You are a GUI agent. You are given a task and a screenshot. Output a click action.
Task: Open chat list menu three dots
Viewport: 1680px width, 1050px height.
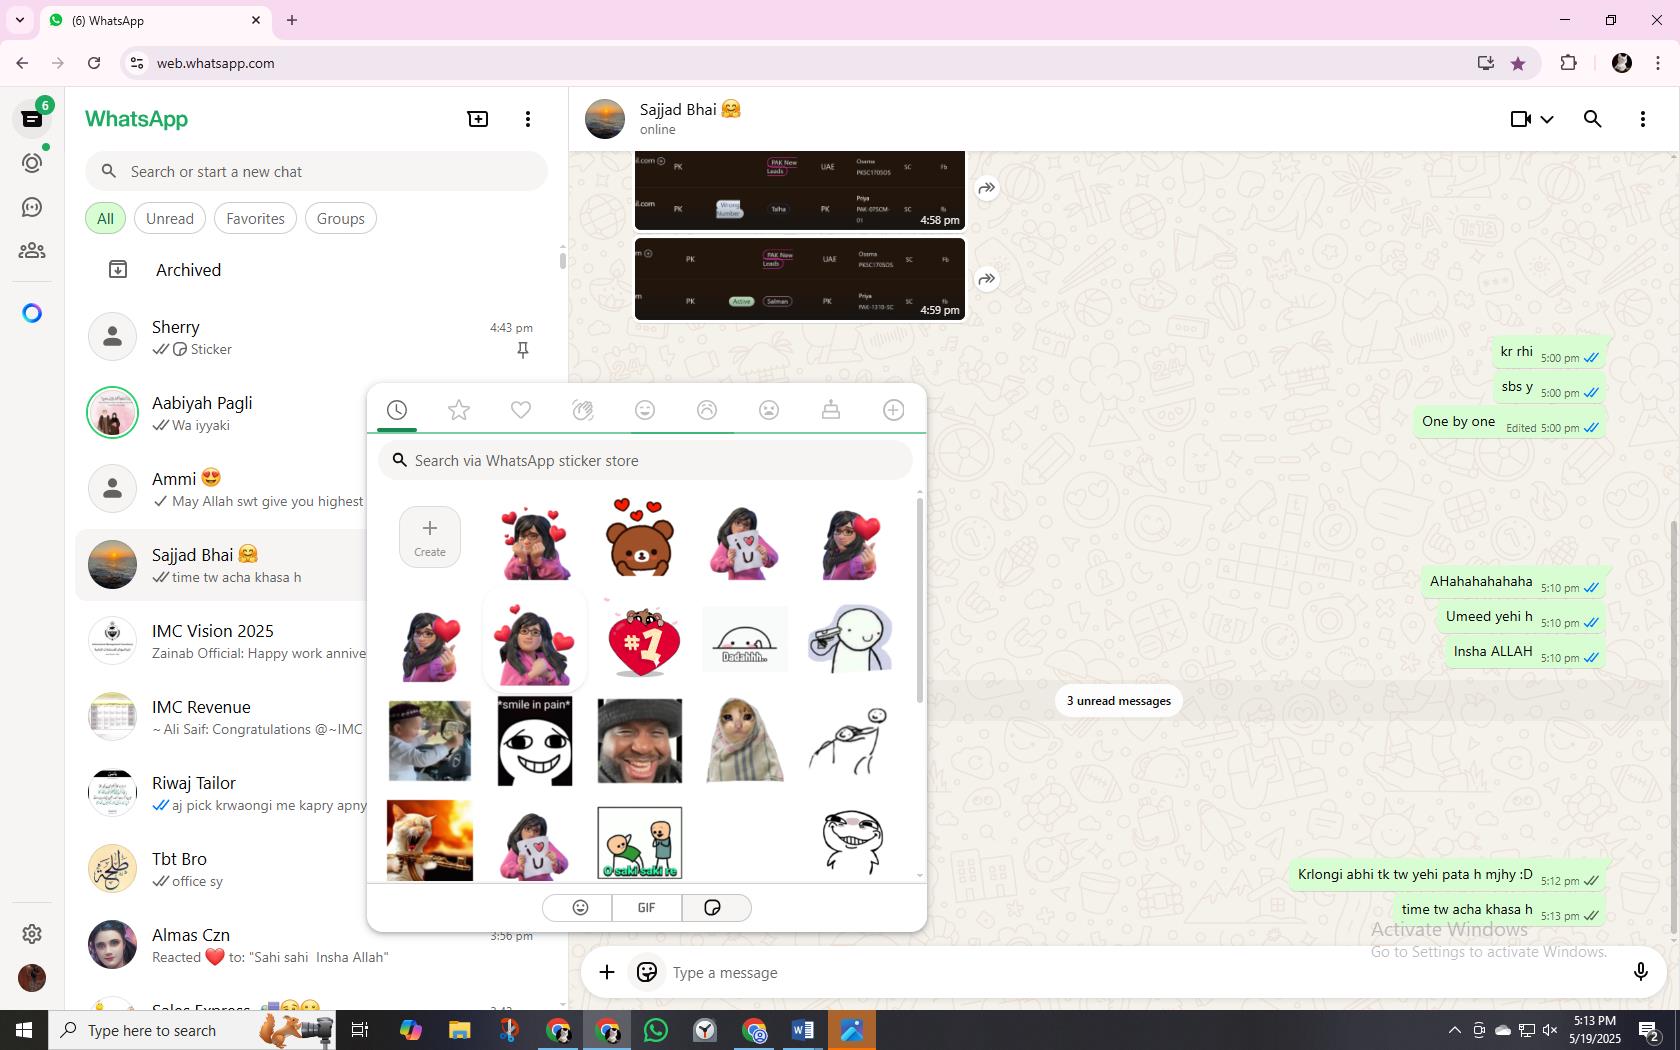point(528,119)
